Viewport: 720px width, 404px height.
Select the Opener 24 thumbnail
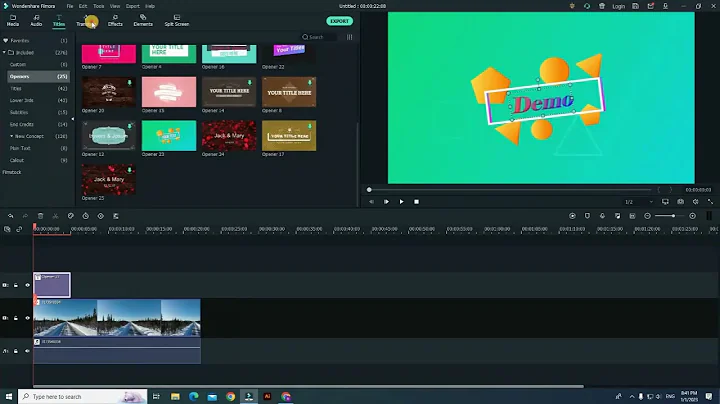click(x=229, y=135)
